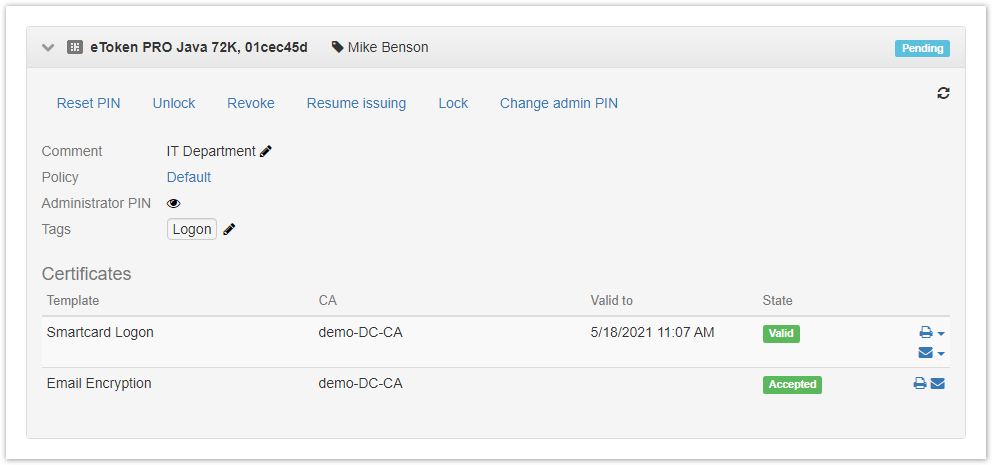Click the pencil icon beside the Logon tag
The height and width of the screenshot is (465, 992).
pos(230,229)
